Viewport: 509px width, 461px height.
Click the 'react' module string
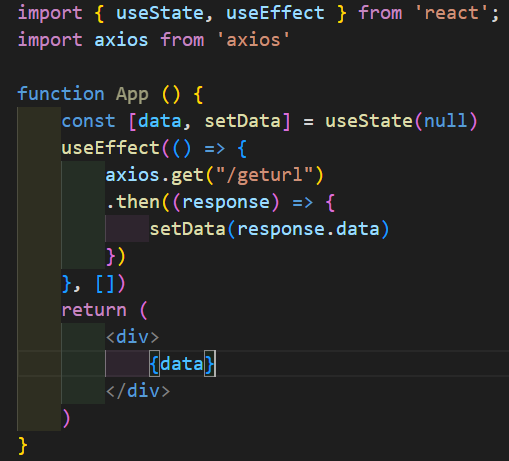pyautogui.click(x=452, y=13)
